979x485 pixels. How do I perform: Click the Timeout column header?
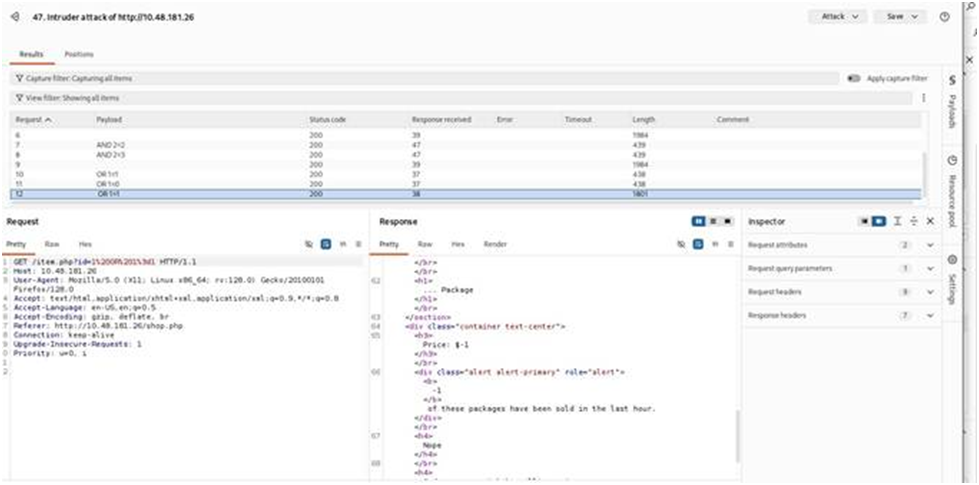578,119
